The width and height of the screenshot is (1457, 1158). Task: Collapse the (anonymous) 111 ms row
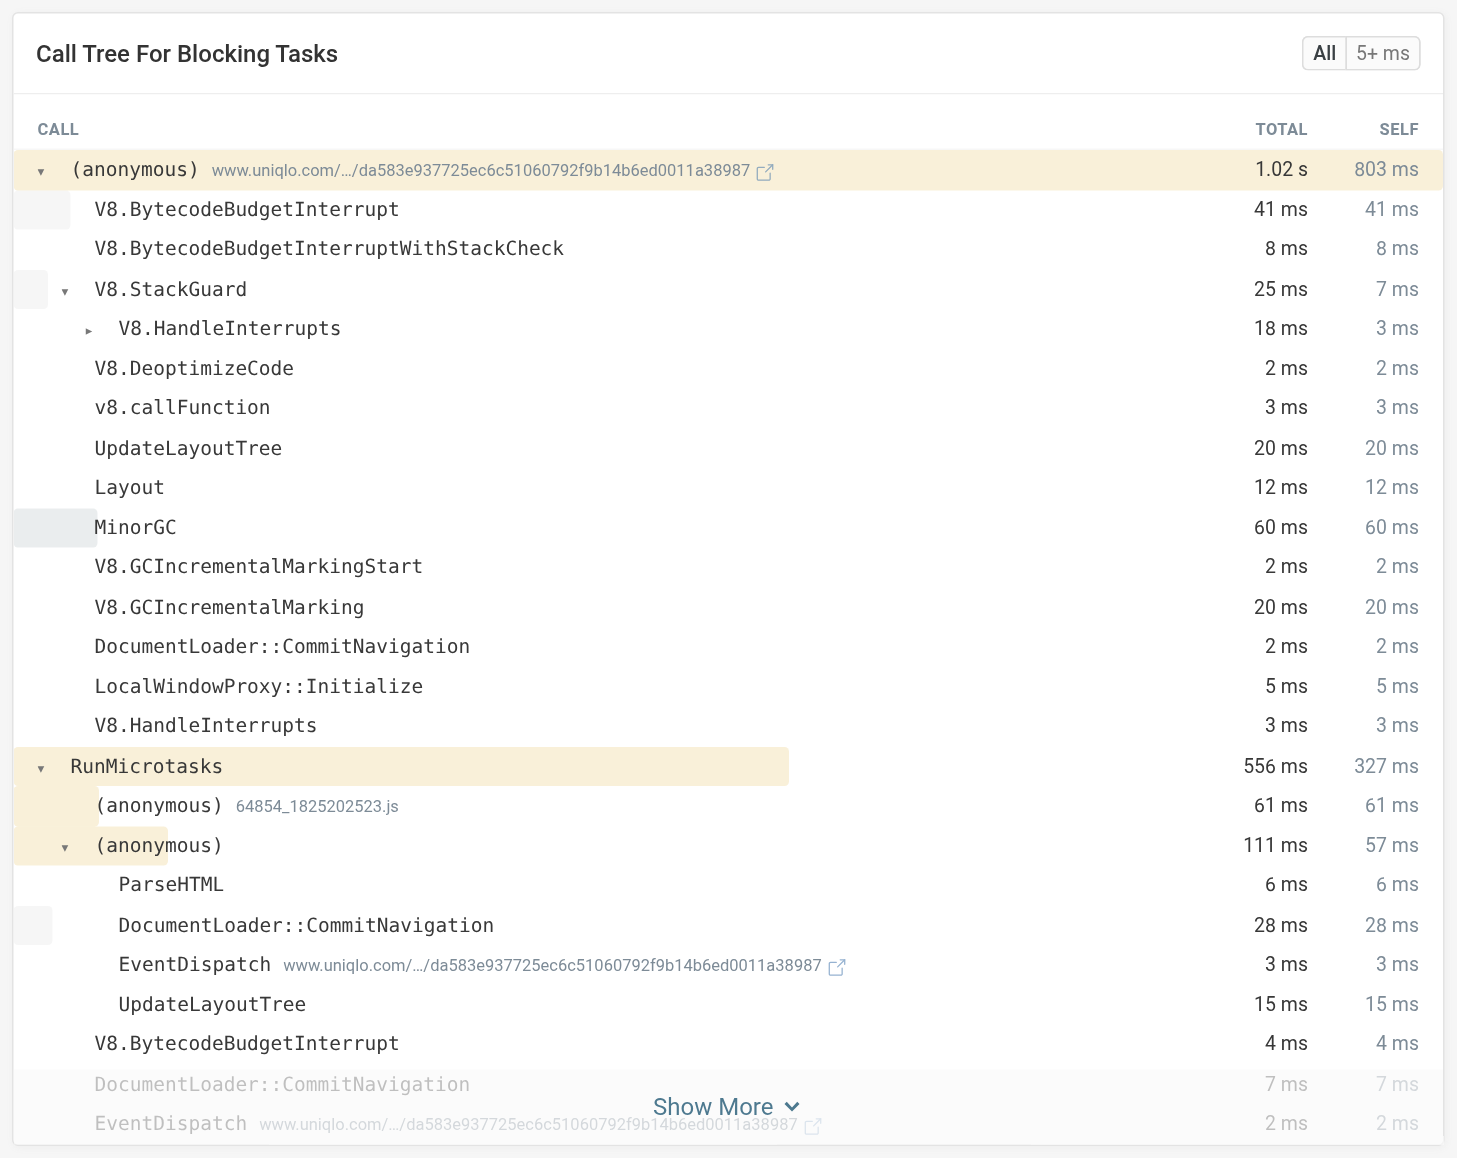point(65,848)
